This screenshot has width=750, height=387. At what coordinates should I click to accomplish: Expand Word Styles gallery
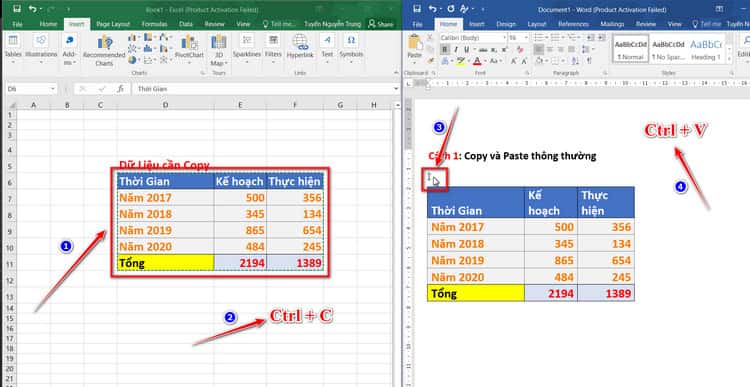729,60
